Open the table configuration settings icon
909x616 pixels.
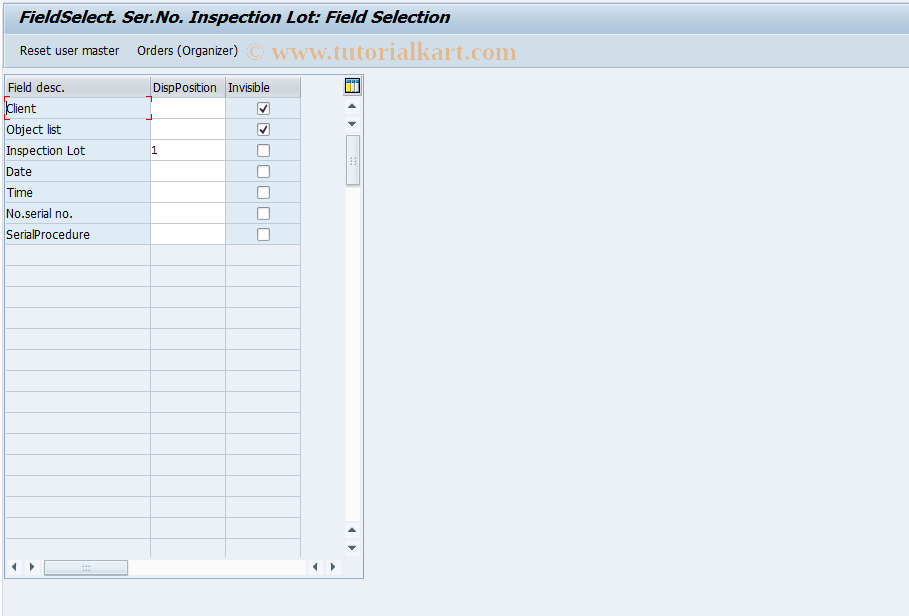(x=352, y=86)
